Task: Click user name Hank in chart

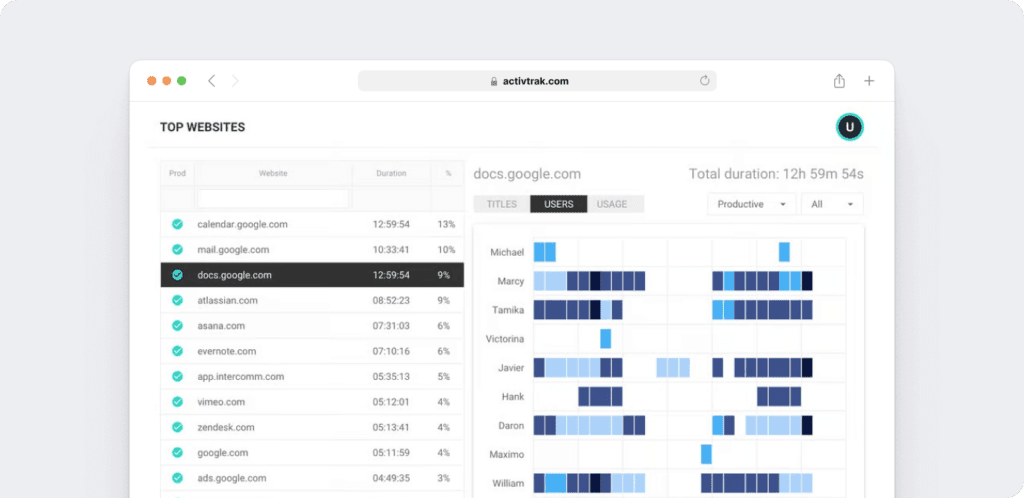Action: [x=513, y=396]
